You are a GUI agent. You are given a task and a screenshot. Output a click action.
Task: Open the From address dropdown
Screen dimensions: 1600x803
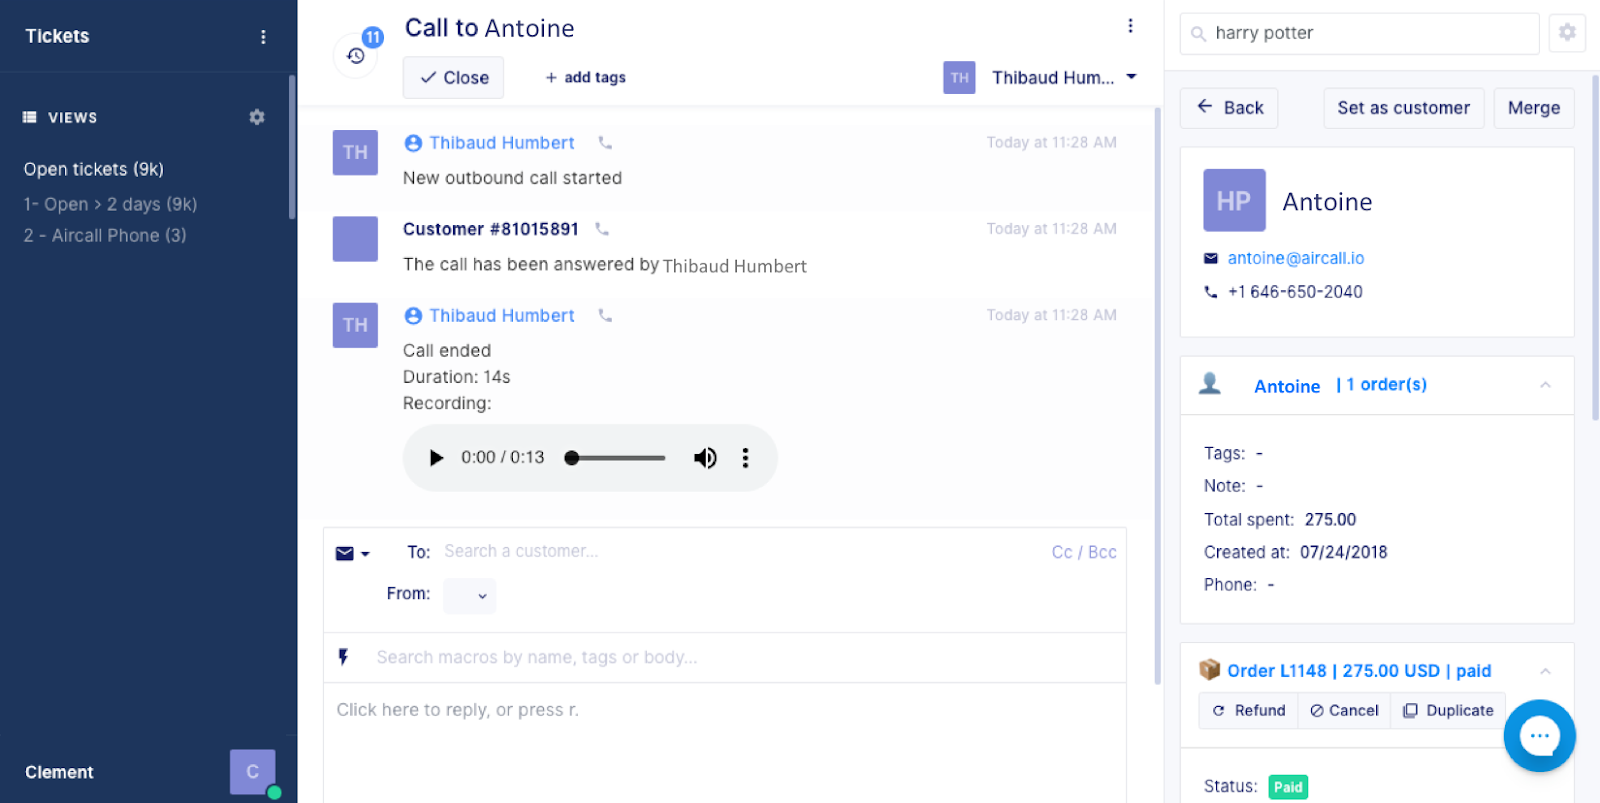(470, 595)
